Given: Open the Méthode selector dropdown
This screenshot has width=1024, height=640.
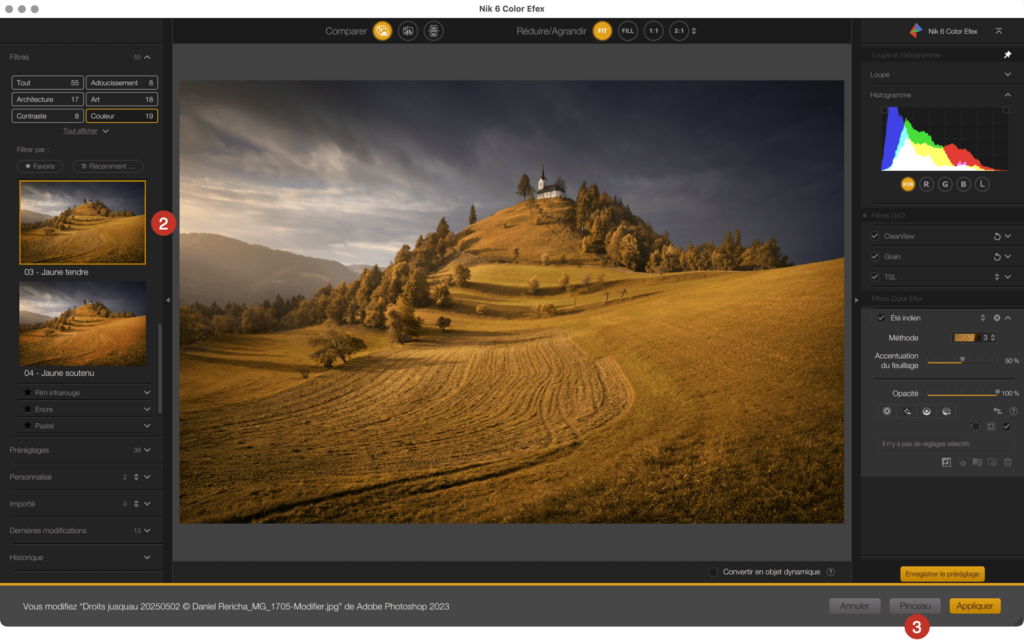Looking at the screenshot, I should [x=974, y=338].
